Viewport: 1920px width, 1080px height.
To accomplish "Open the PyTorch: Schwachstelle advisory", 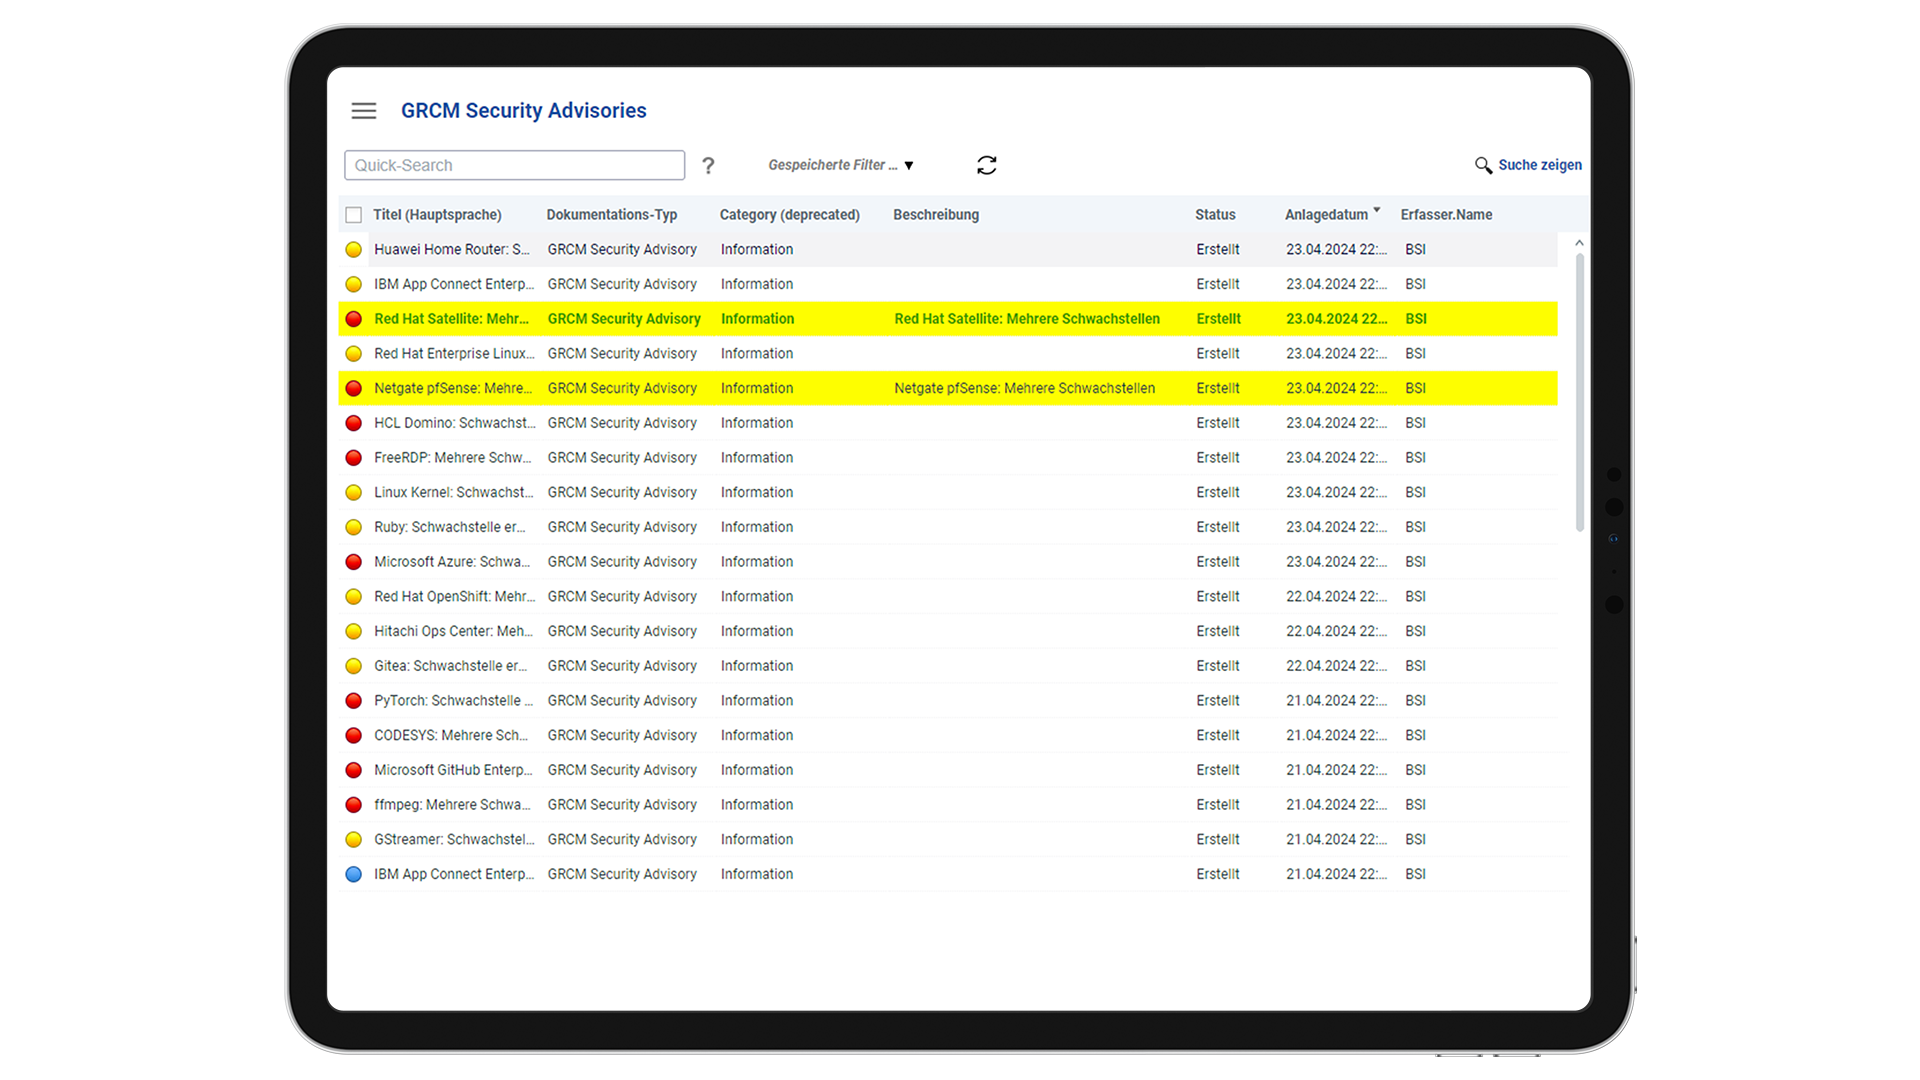I will pyautogui.click(x=454, y=701).
